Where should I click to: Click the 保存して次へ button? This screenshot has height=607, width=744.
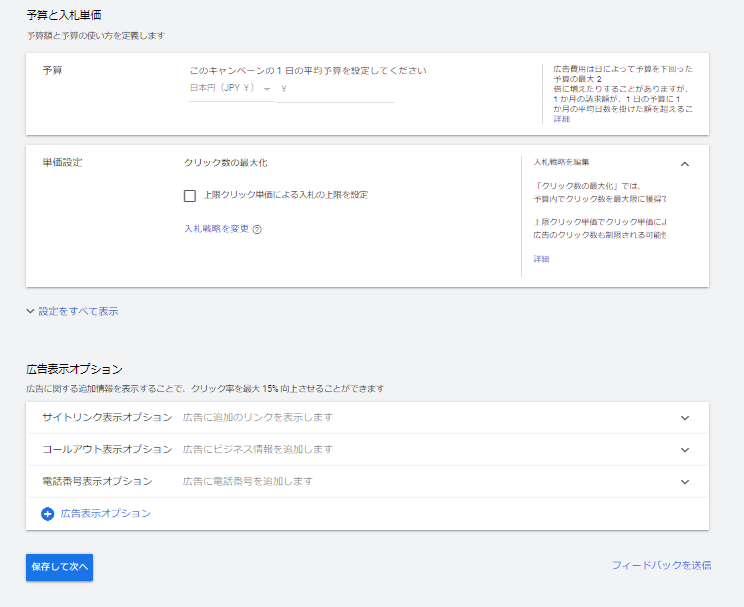[x=59, y=567]
